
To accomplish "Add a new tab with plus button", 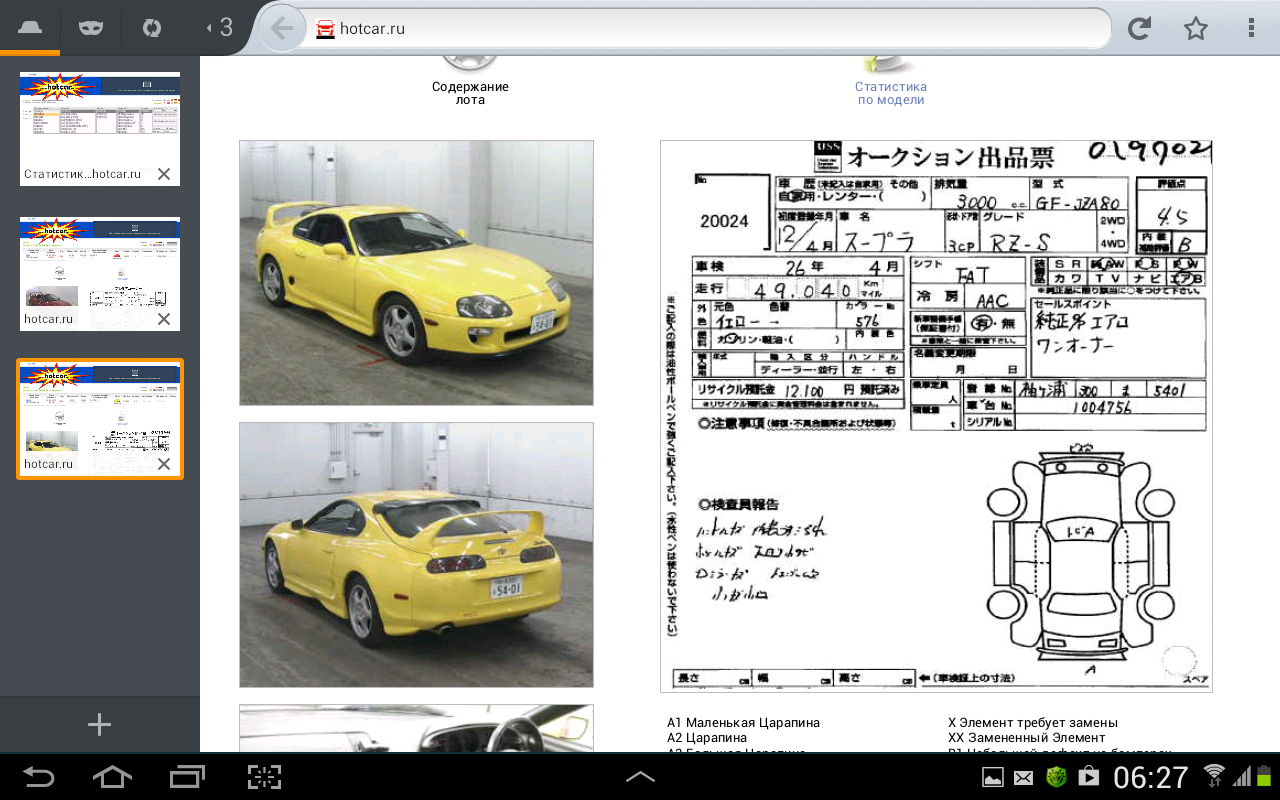I will point(99,725).
